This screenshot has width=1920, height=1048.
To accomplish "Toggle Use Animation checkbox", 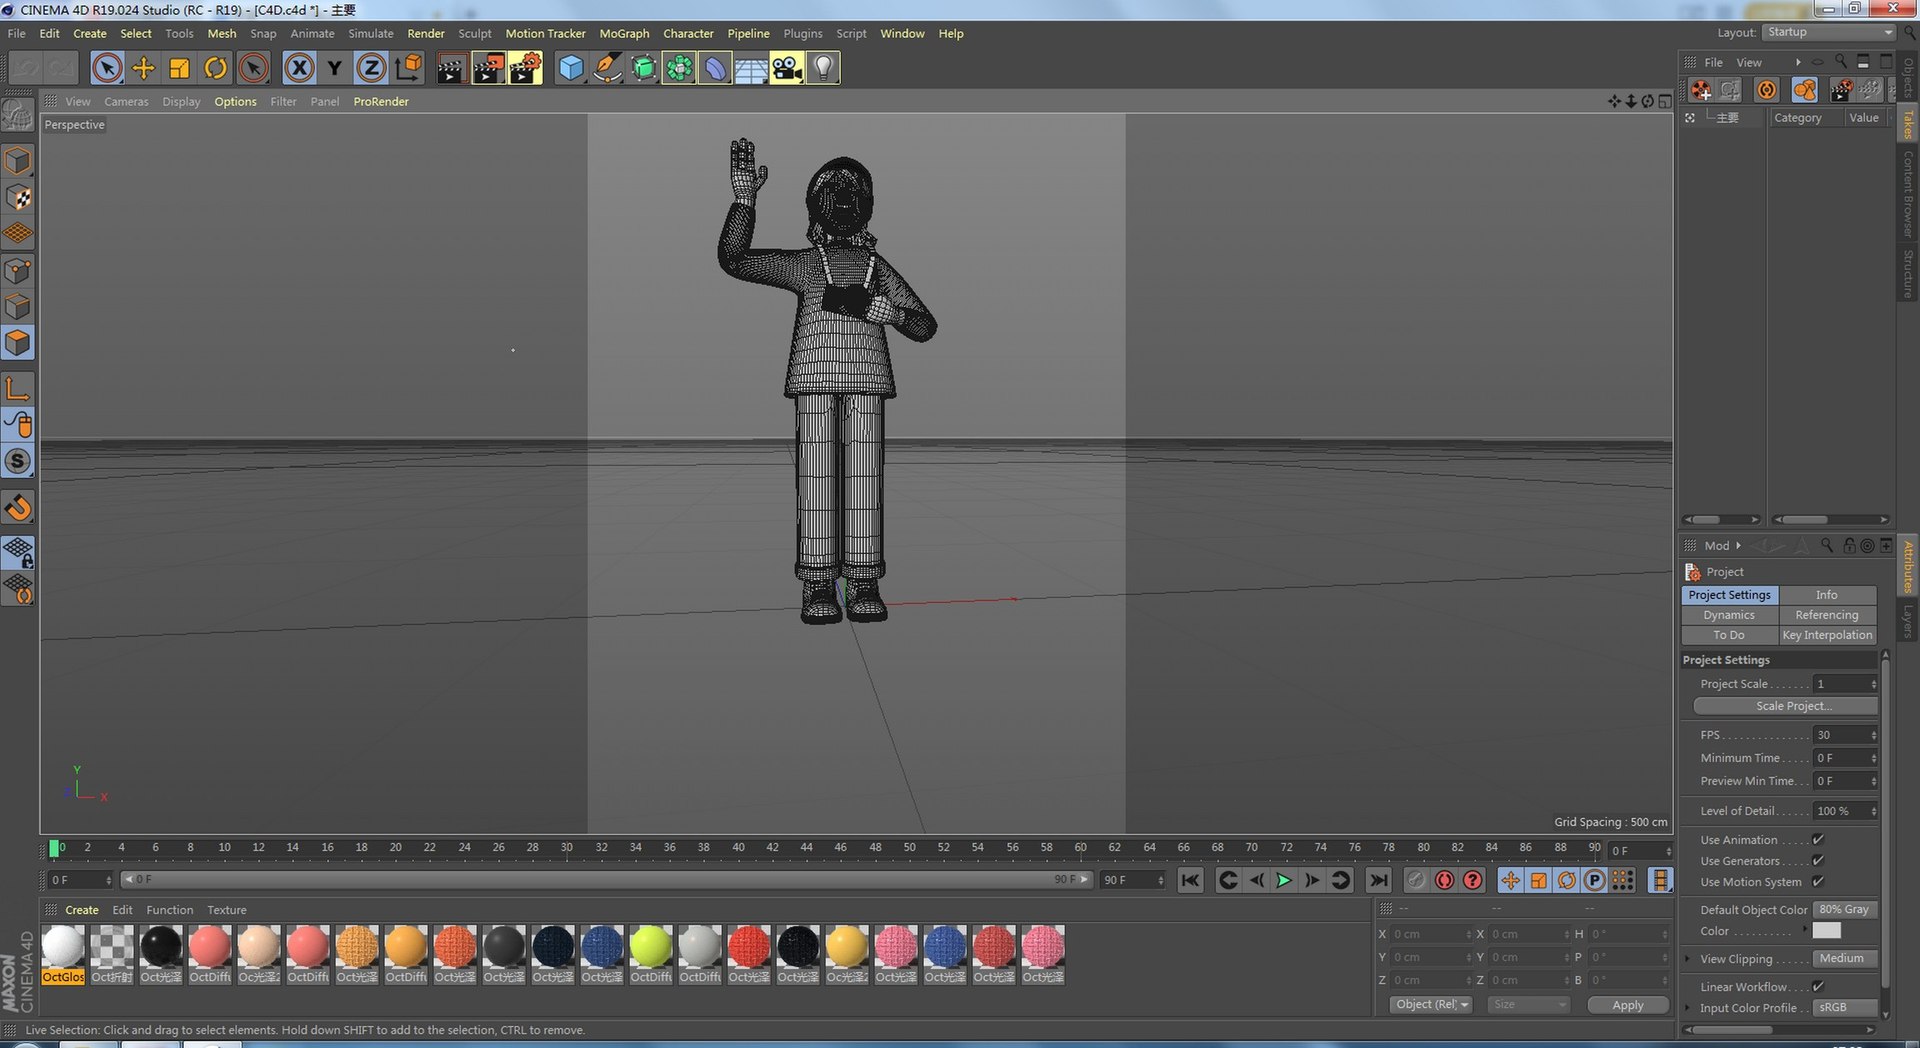I will [x=1818, y=839].
